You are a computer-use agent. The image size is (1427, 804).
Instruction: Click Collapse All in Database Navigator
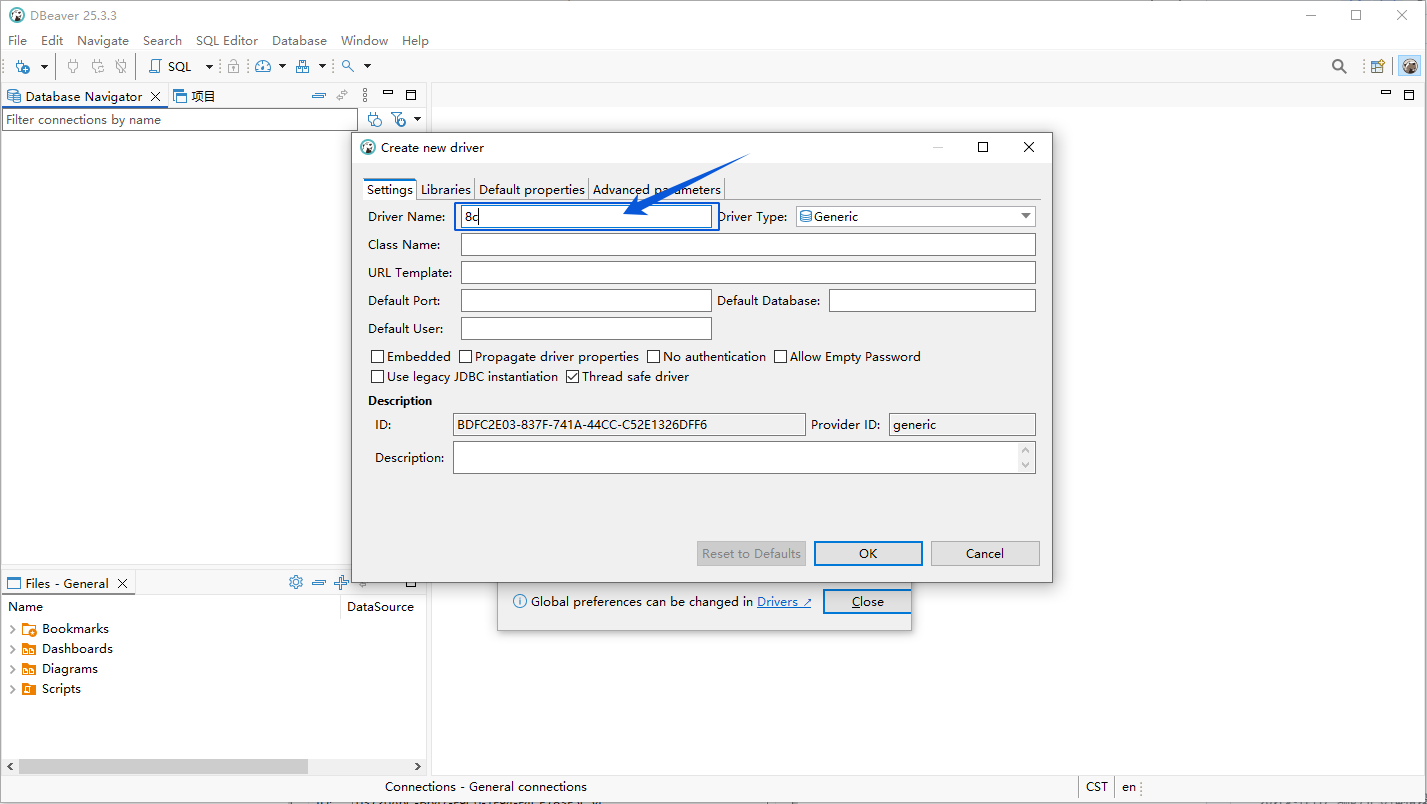click(x=319, y=96)
